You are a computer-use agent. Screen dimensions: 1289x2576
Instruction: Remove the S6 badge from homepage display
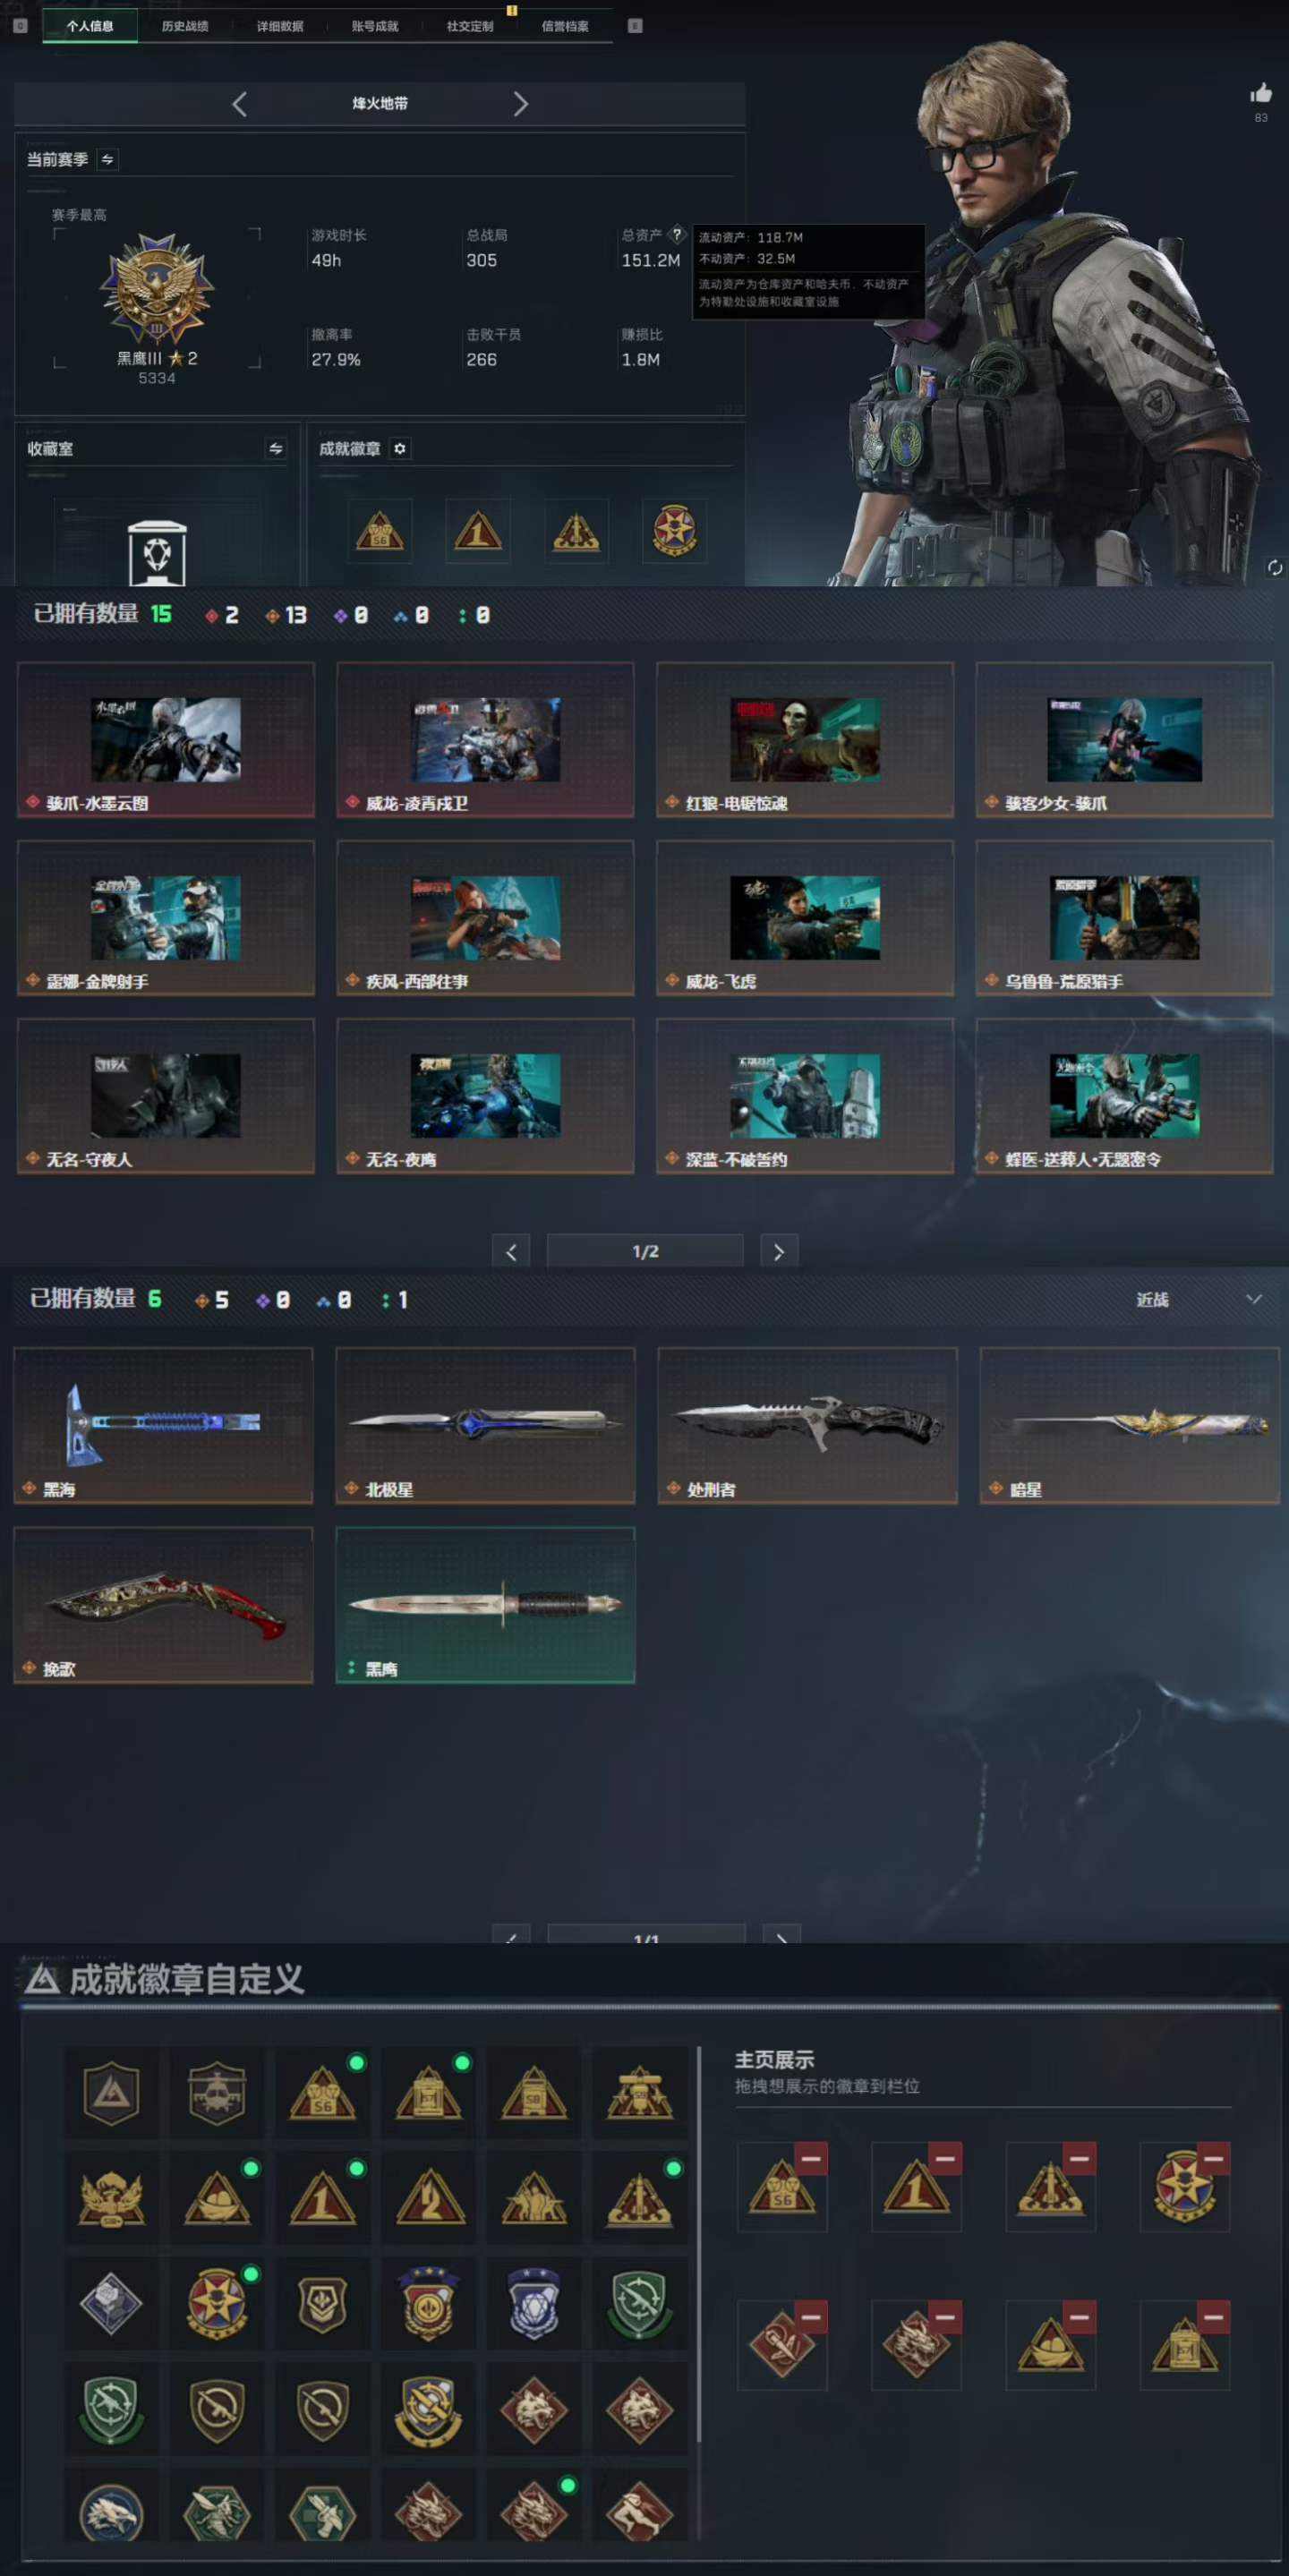811,2159
